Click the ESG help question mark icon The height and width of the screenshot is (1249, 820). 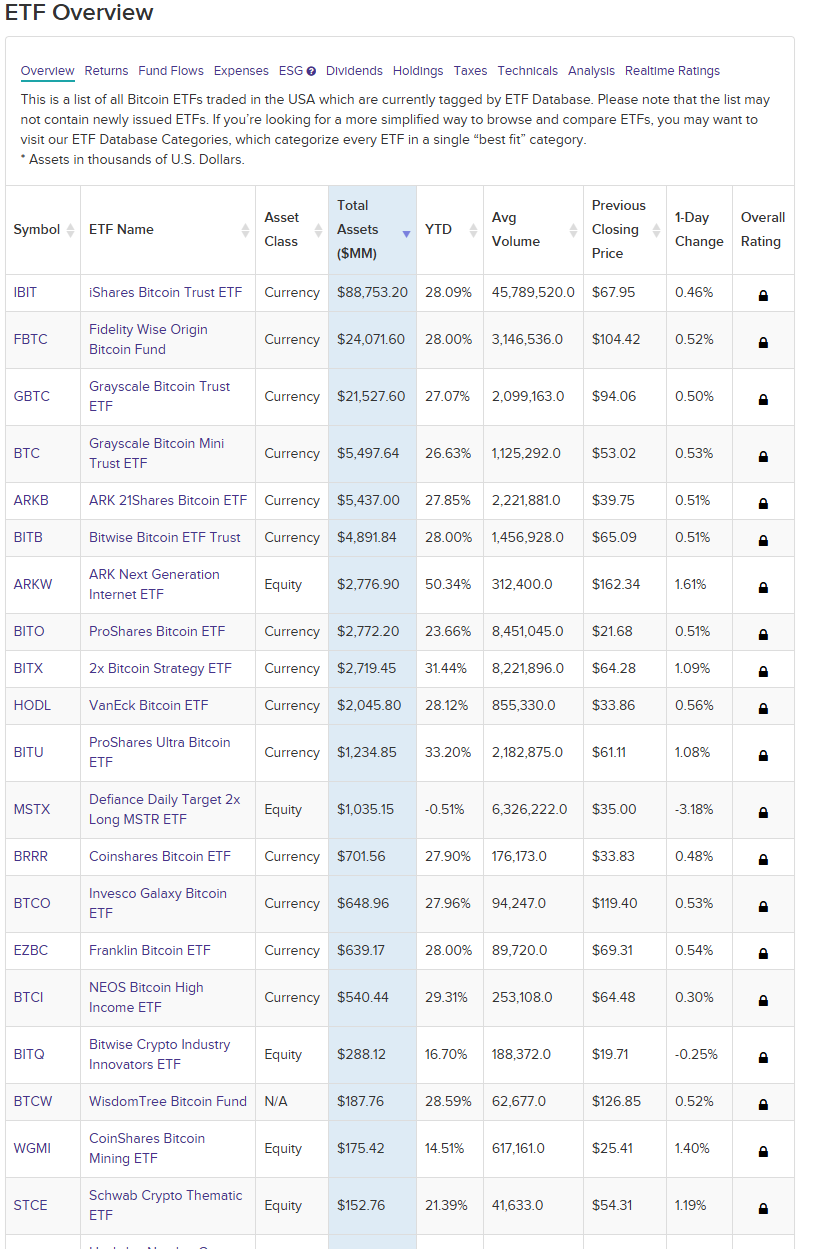312,72
